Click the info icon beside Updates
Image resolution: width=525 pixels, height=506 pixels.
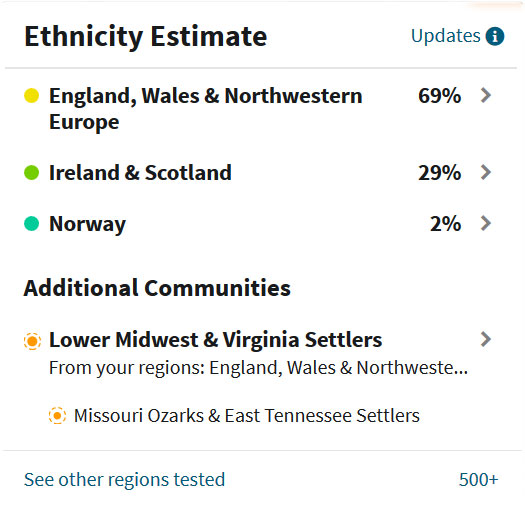495,36
